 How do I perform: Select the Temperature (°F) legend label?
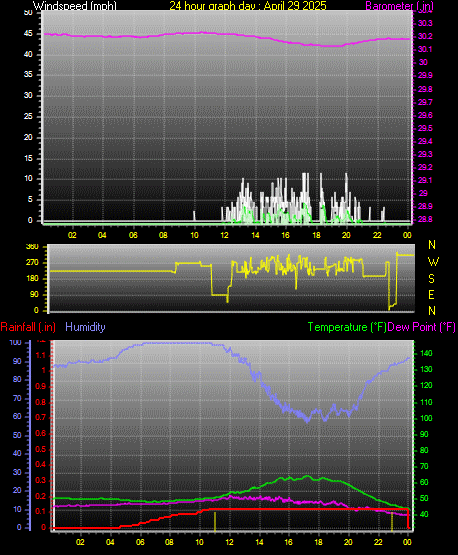click(x=347, y=327)
